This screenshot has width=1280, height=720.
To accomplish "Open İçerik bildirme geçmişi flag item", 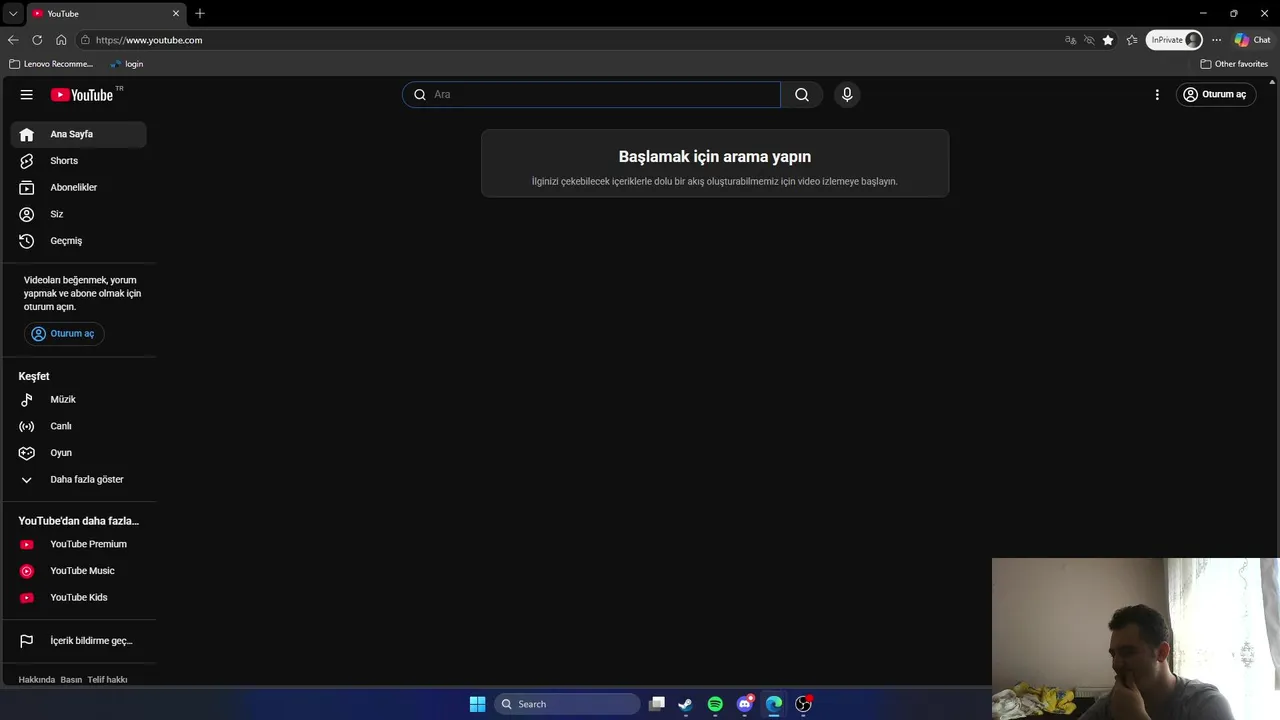I will pos(79,641).
